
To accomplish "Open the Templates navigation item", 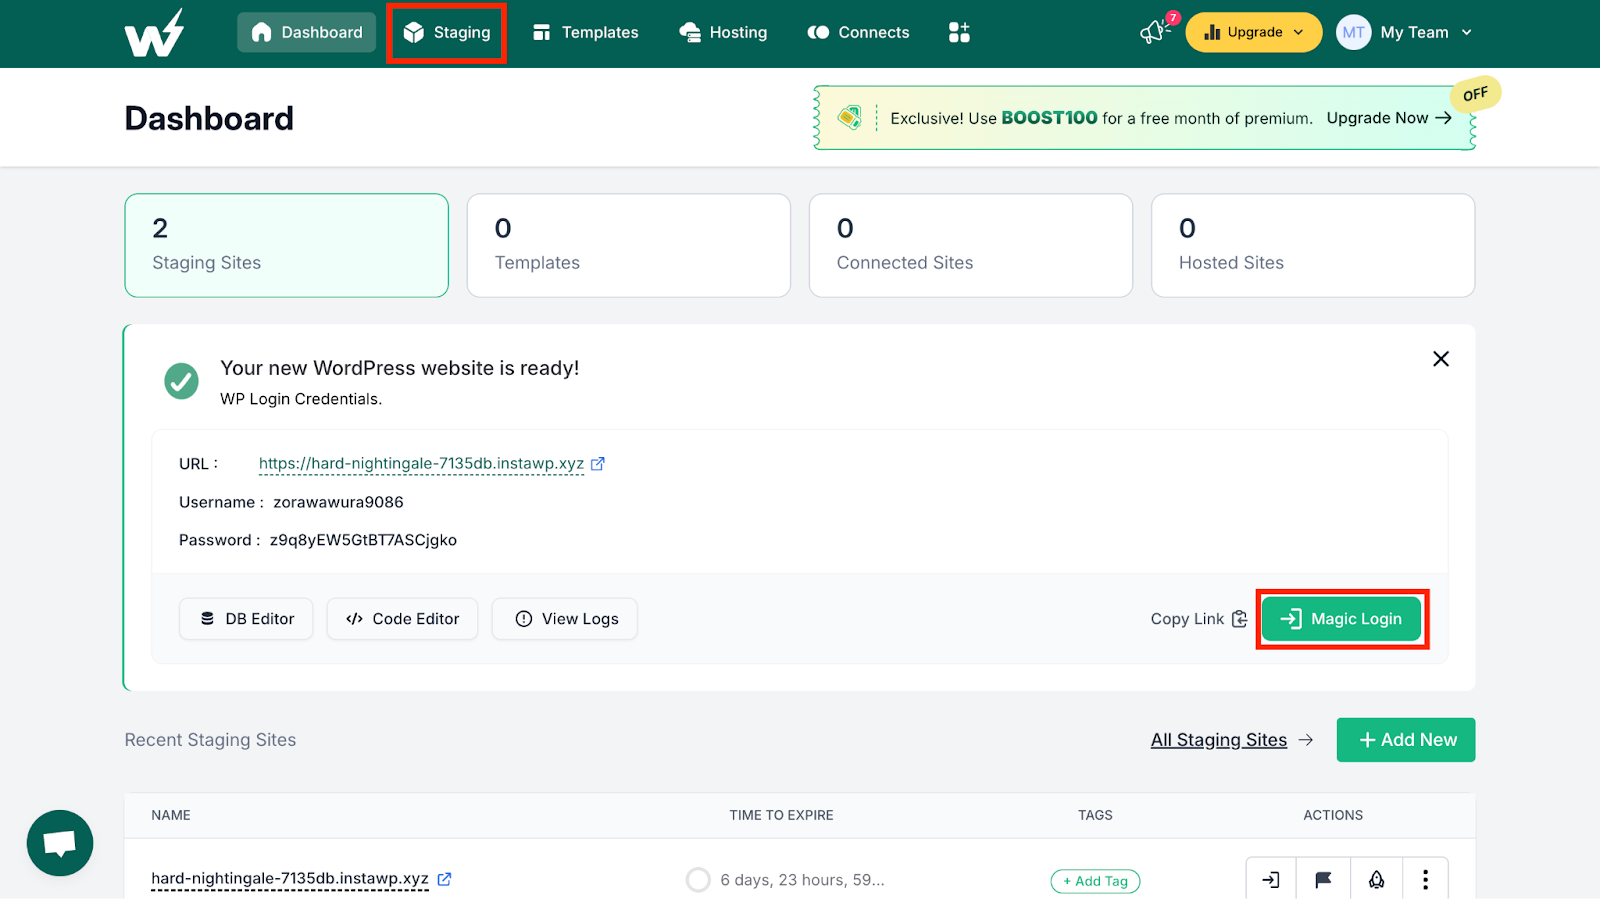I will point(585,32).
